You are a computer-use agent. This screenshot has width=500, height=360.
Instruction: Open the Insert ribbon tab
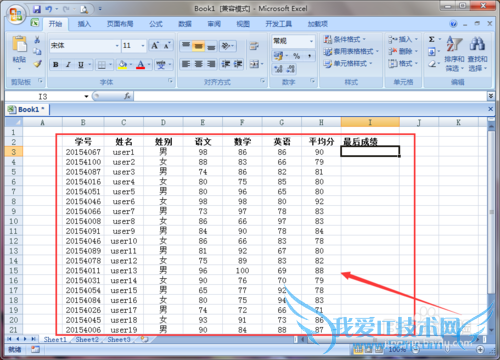pos(84,24)
